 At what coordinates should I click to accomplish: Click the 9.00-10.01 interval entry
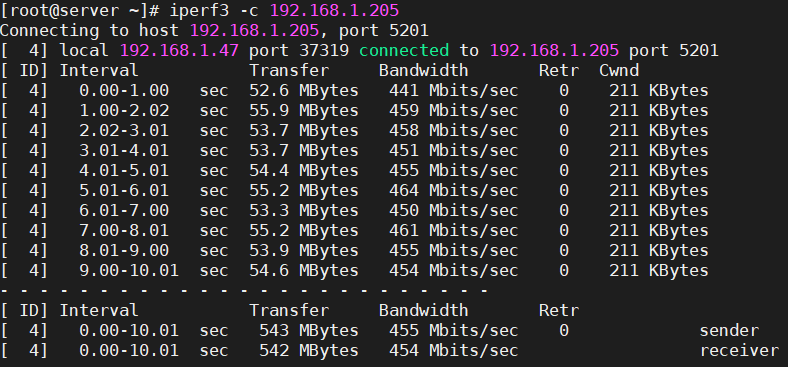[129, 270]
